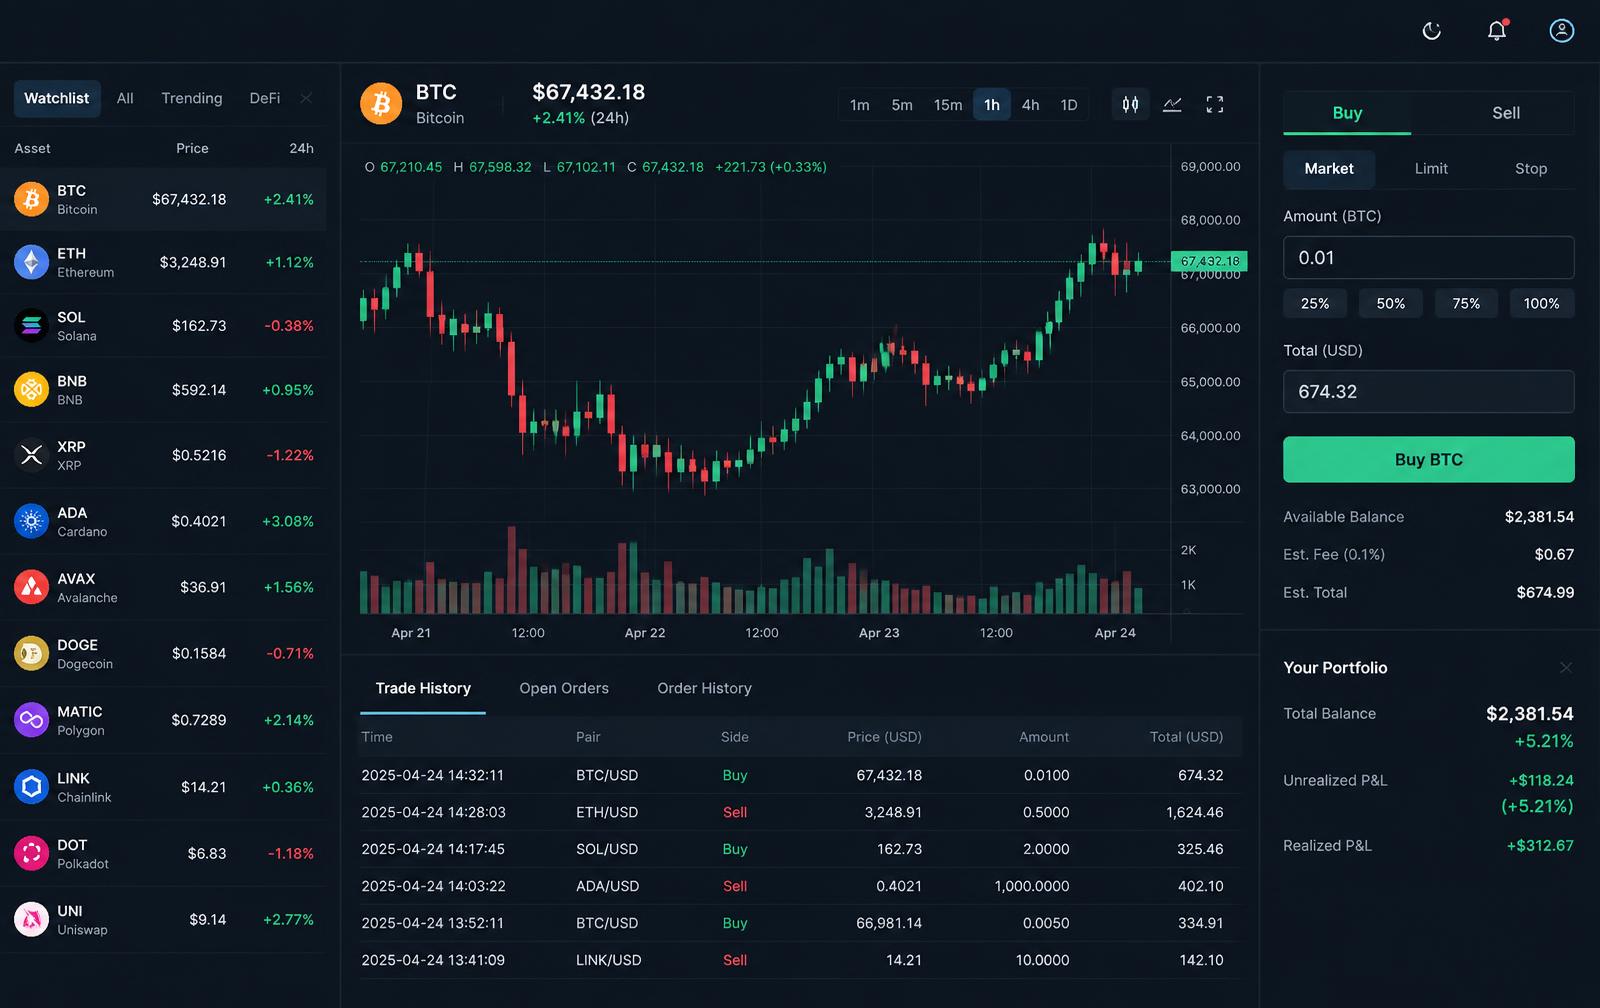Set chart interval to 5m
This screenshot has width=1600, height=1008.
(x=902, y=105)
